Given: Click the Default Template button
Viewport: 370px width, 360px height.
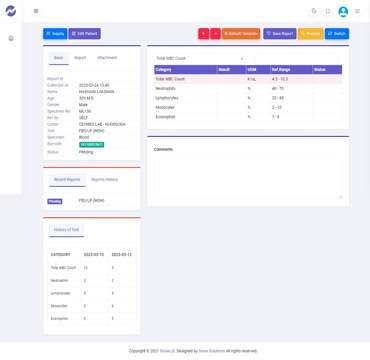Looking at the screenshot, I should point(241,34).
